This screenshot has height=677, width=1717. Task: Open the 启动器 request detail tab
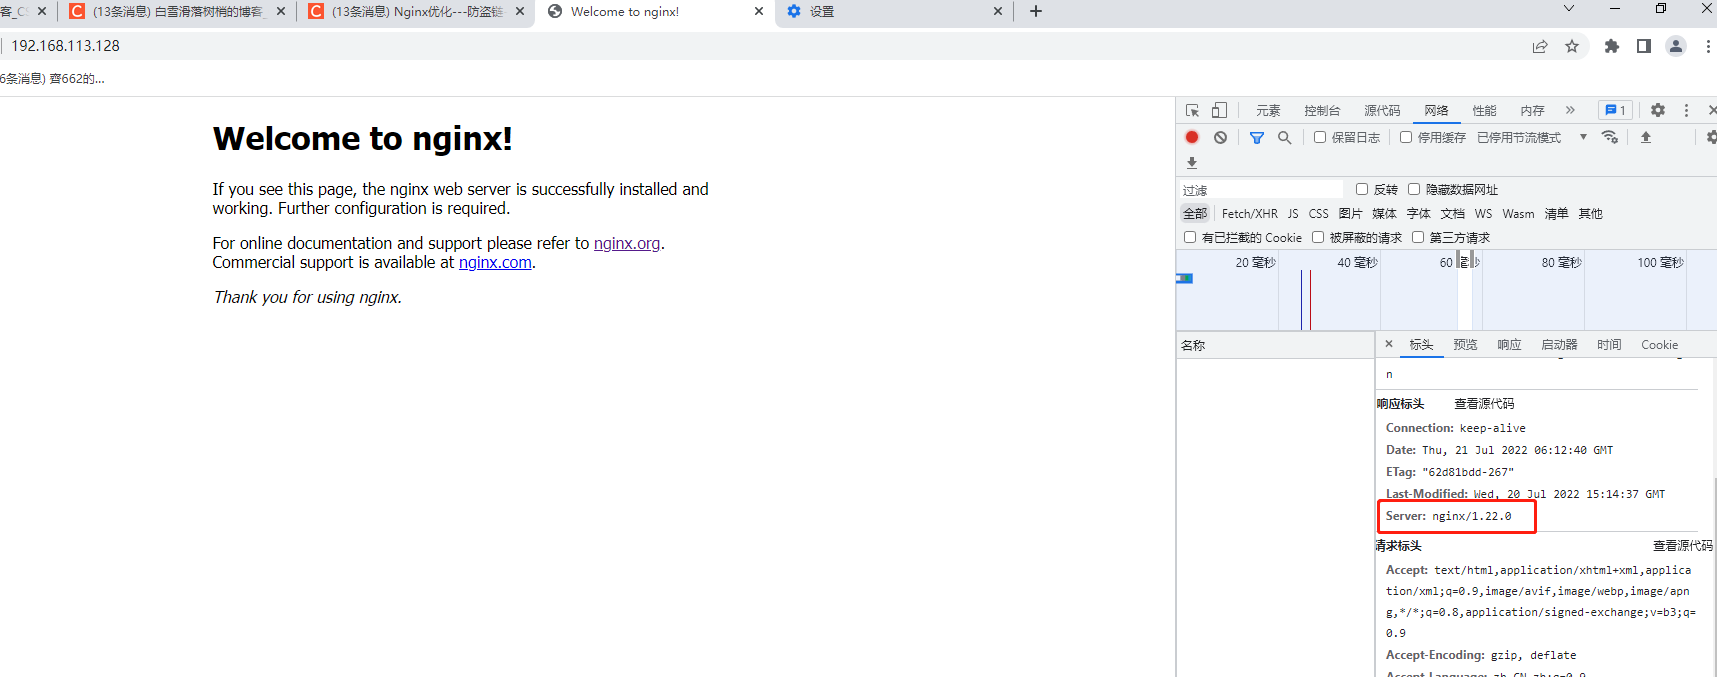pyautogui.click(x=1559, y=344)
